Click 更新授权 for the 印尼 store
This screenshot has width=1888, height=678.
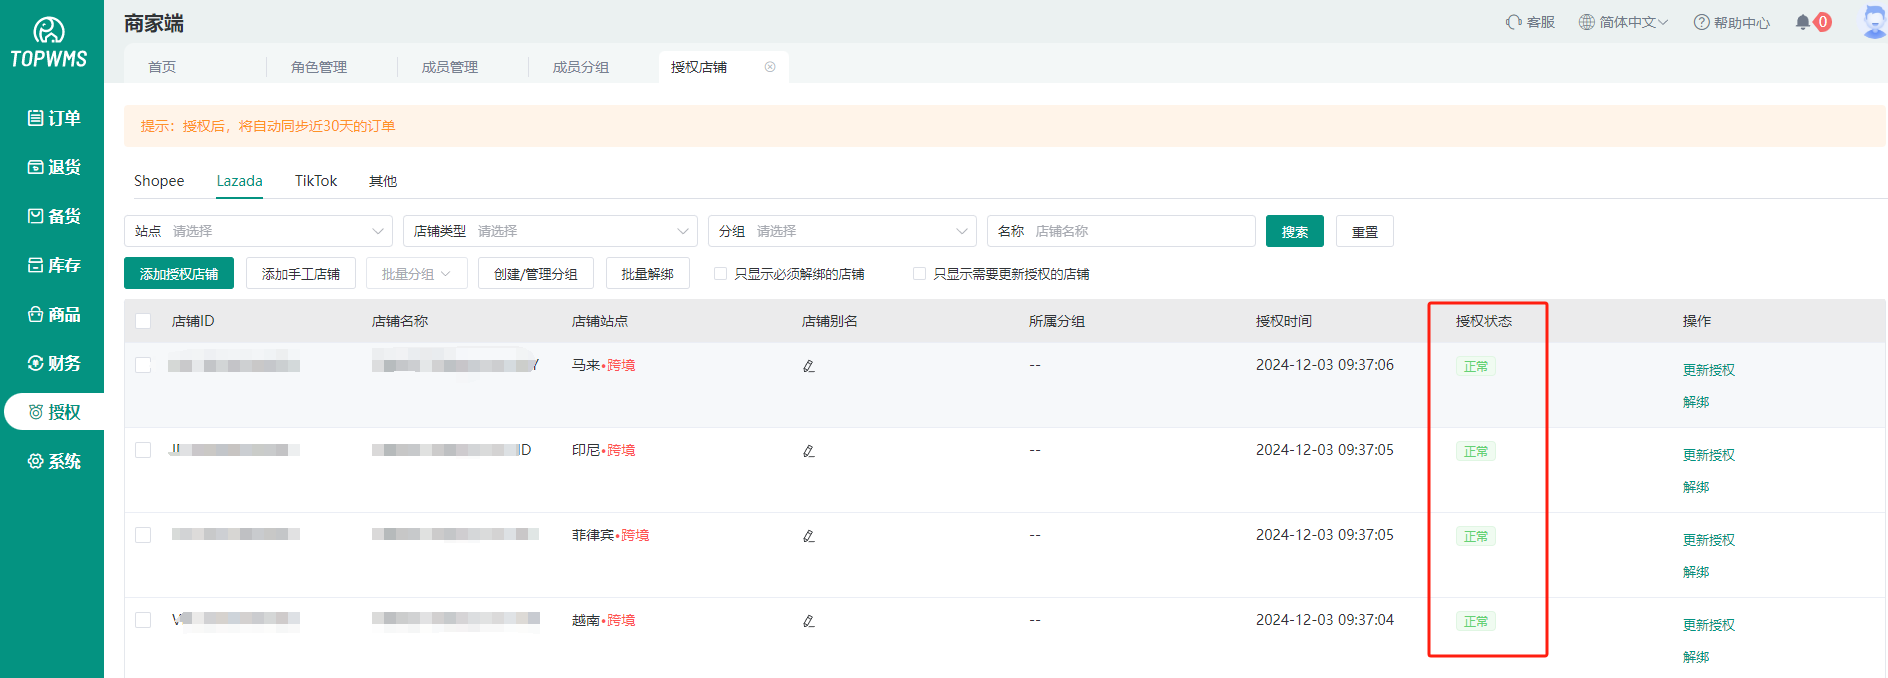(1709, 455)
